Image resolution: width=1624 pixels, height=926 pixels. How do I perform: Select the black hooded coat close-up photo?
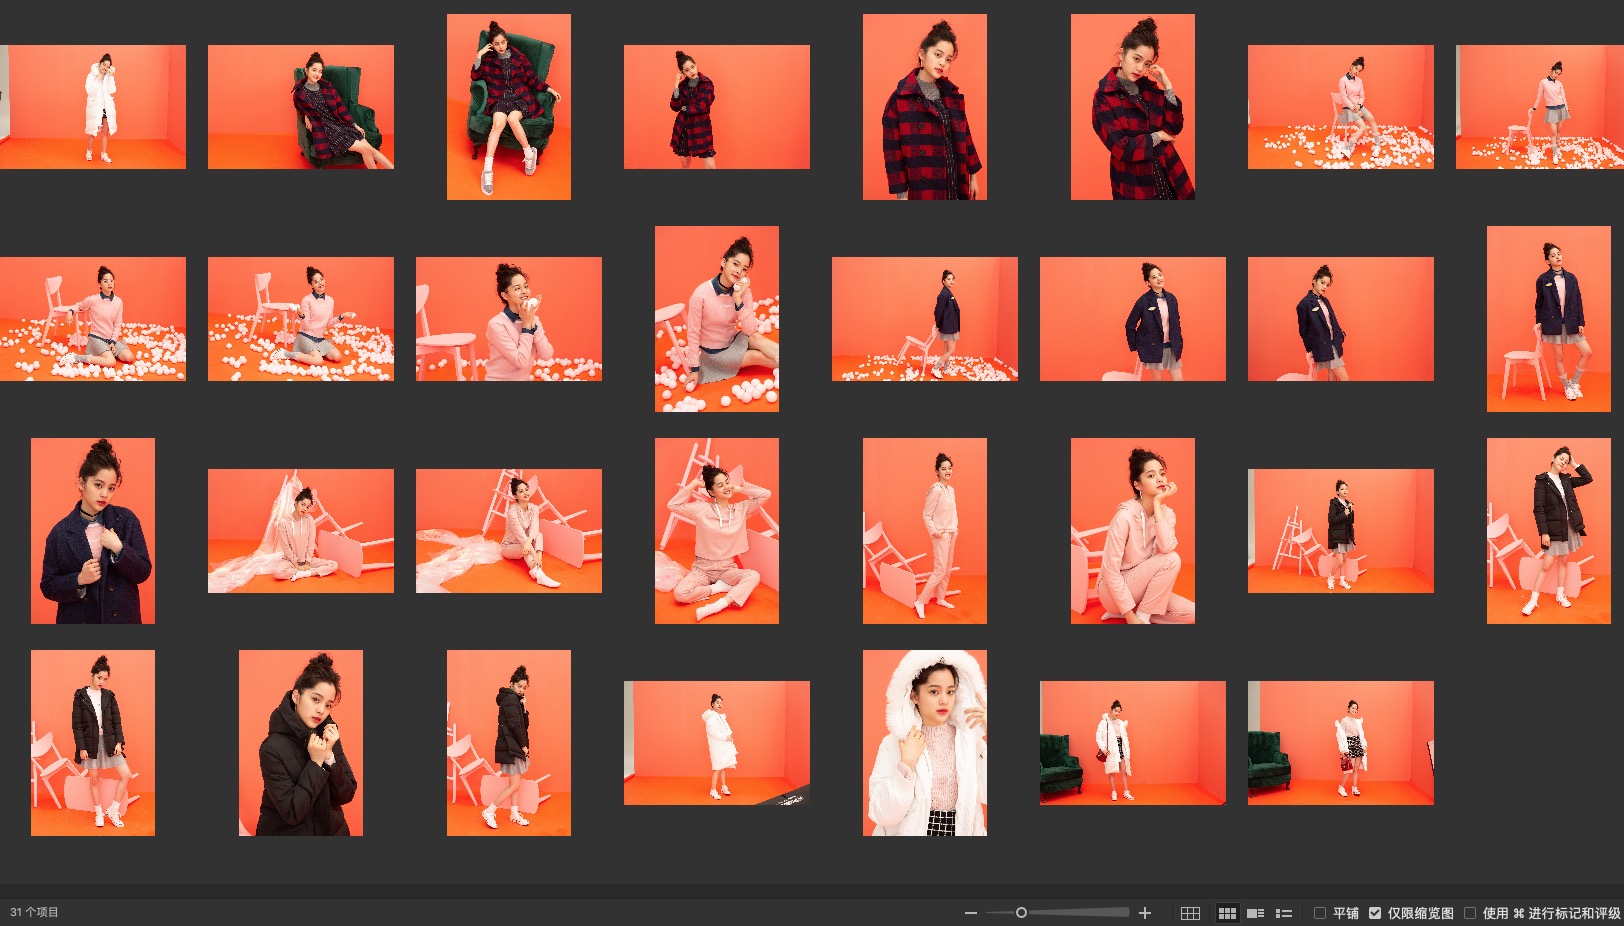coord(300,743)
